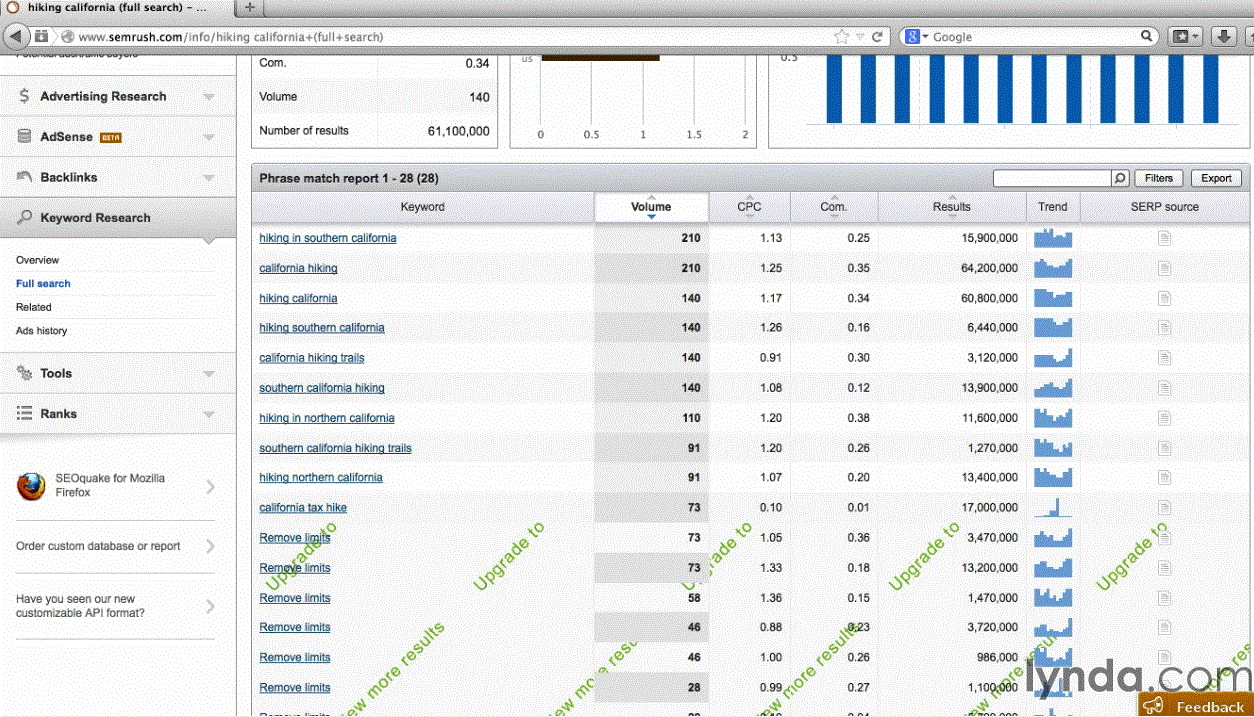Image resolution: width=1254 pixels, height=717 pixels.
Task: Open Related under Keyword Research
Action: click(33, 307)
